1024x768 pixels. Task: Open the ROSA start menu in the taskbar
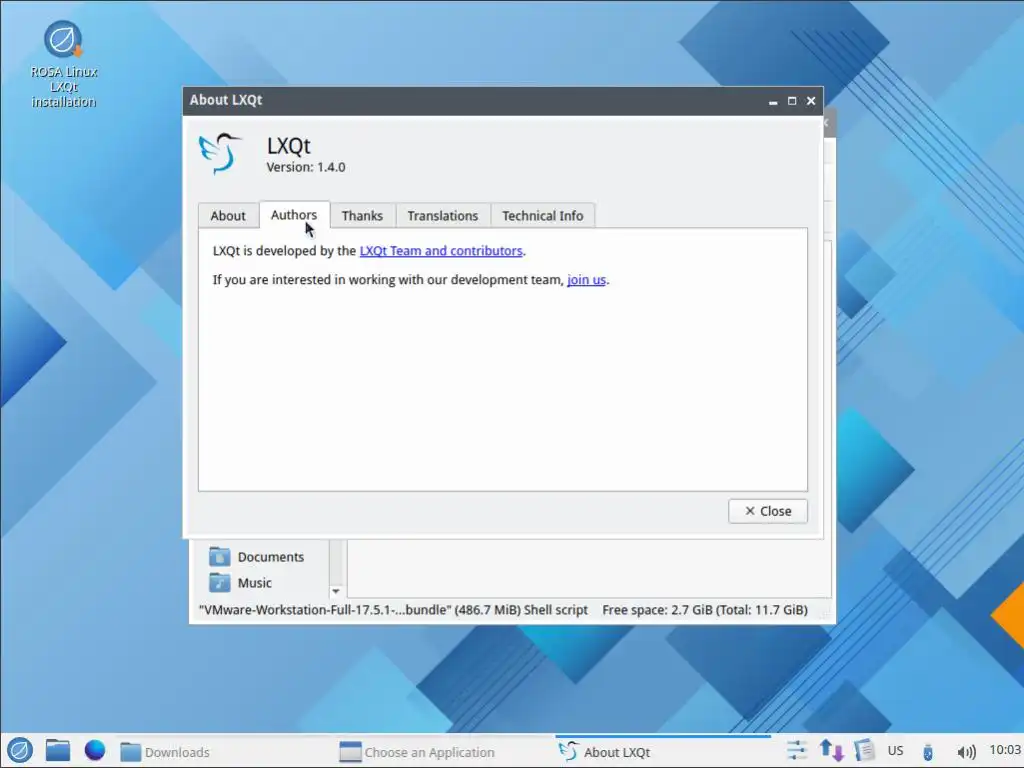[x=20, y=750]
